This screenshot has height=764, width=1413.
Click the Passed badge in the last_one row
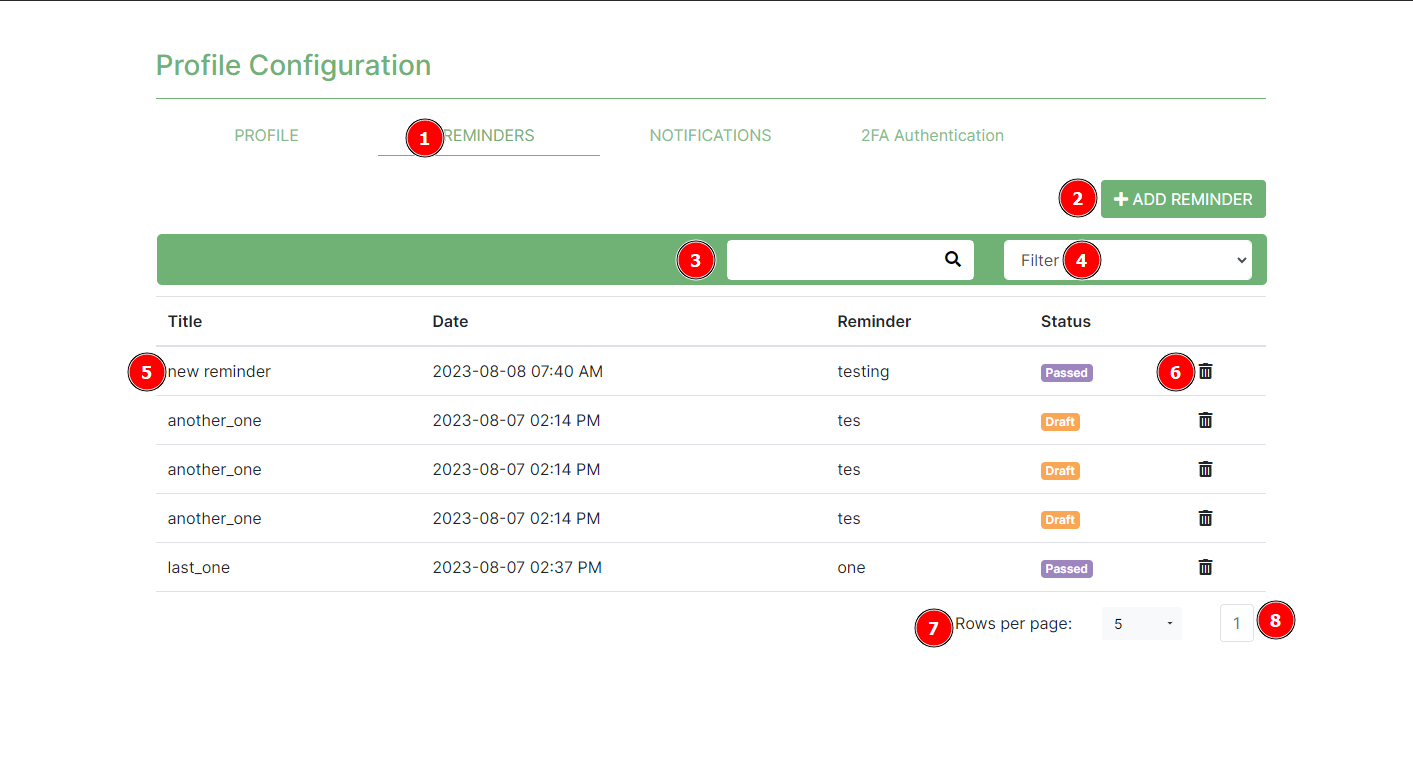(1067, 568)
